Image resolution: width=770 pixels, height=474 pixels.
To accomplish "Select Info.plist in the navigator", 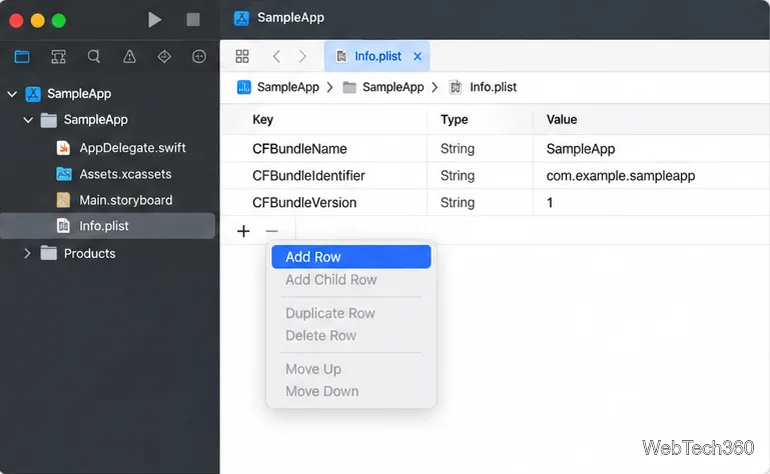I will pyautogui.click(x=108, y=226).
